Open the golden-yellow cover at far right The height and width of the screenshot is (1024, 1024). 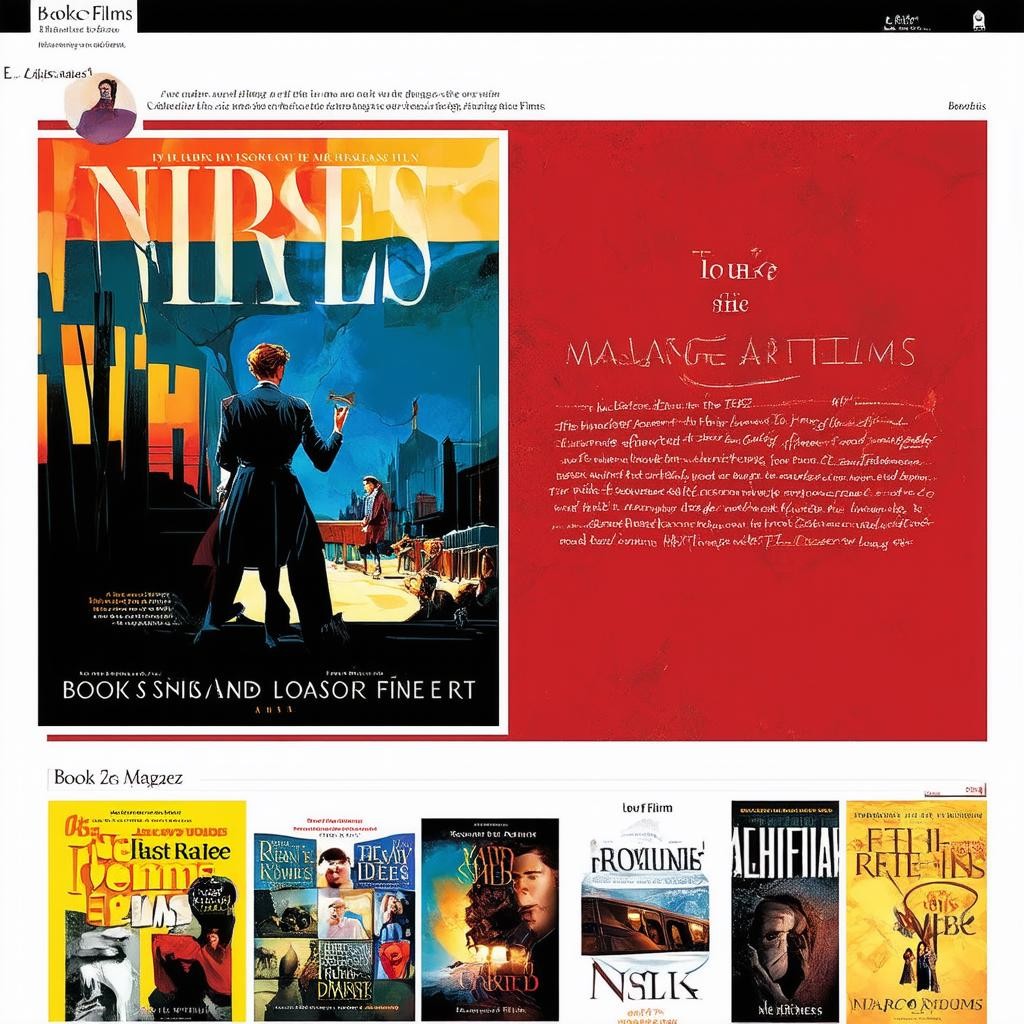coord(916,909)
